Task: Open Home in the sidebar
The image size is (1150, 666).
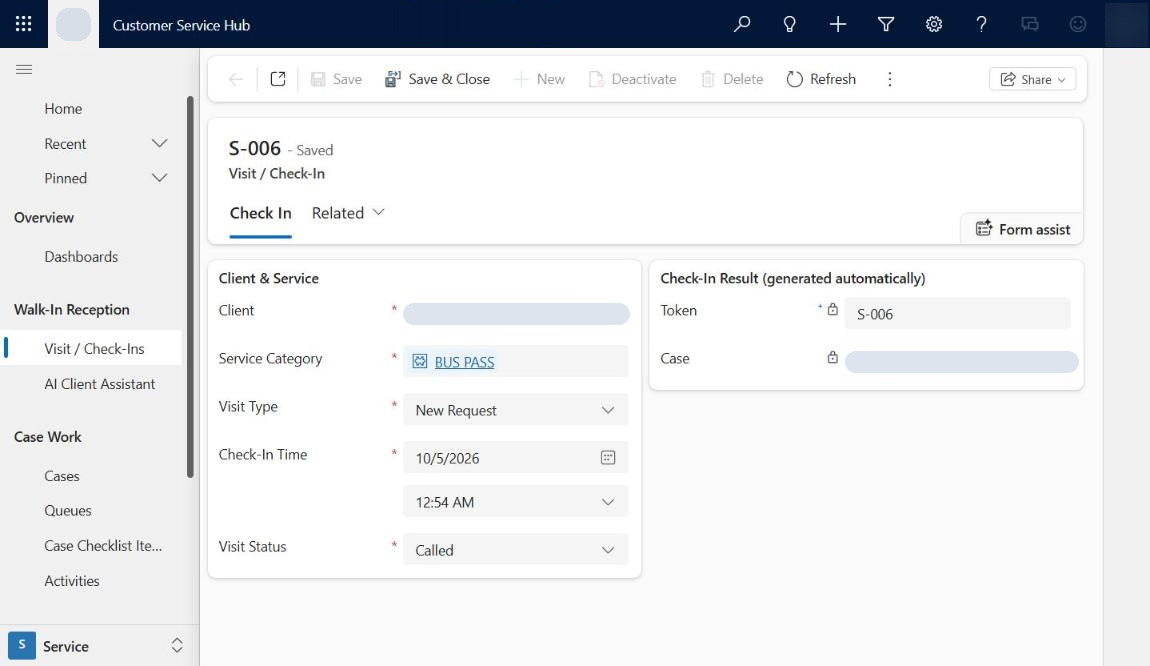Action: [x=63, y=109]
